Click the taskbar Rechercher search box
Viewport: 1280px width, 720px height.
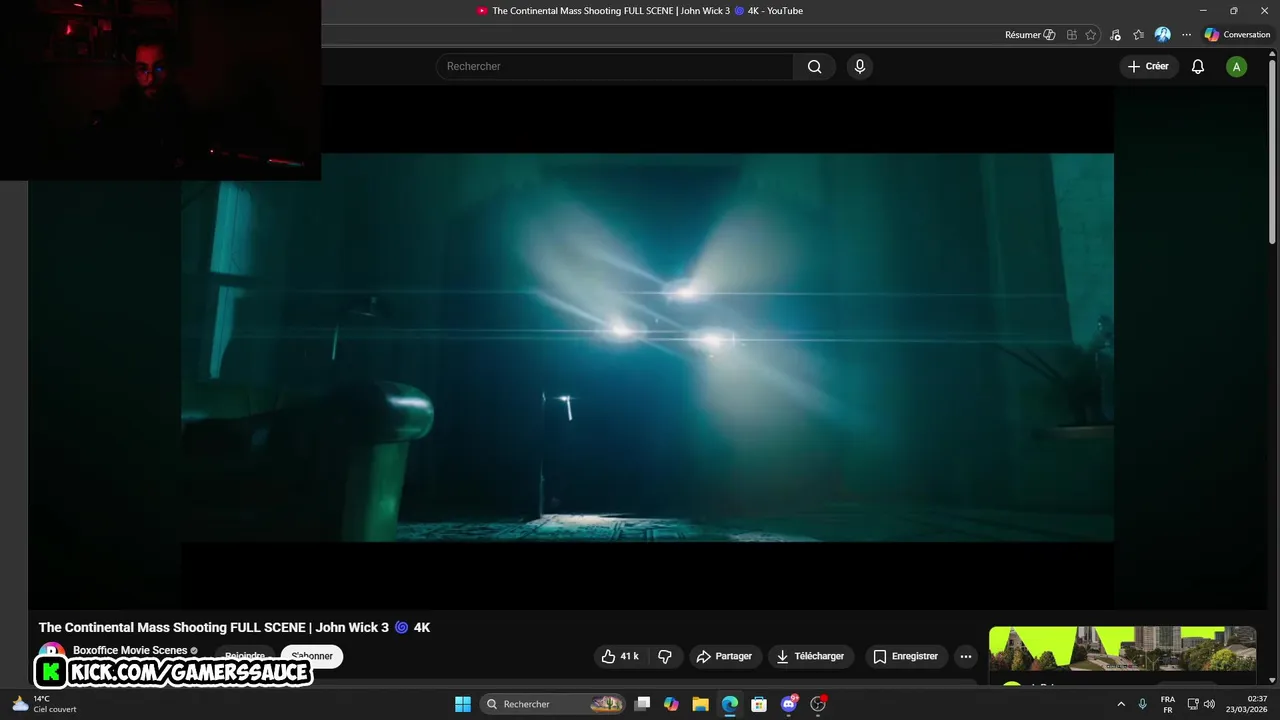tap(553, 704)
